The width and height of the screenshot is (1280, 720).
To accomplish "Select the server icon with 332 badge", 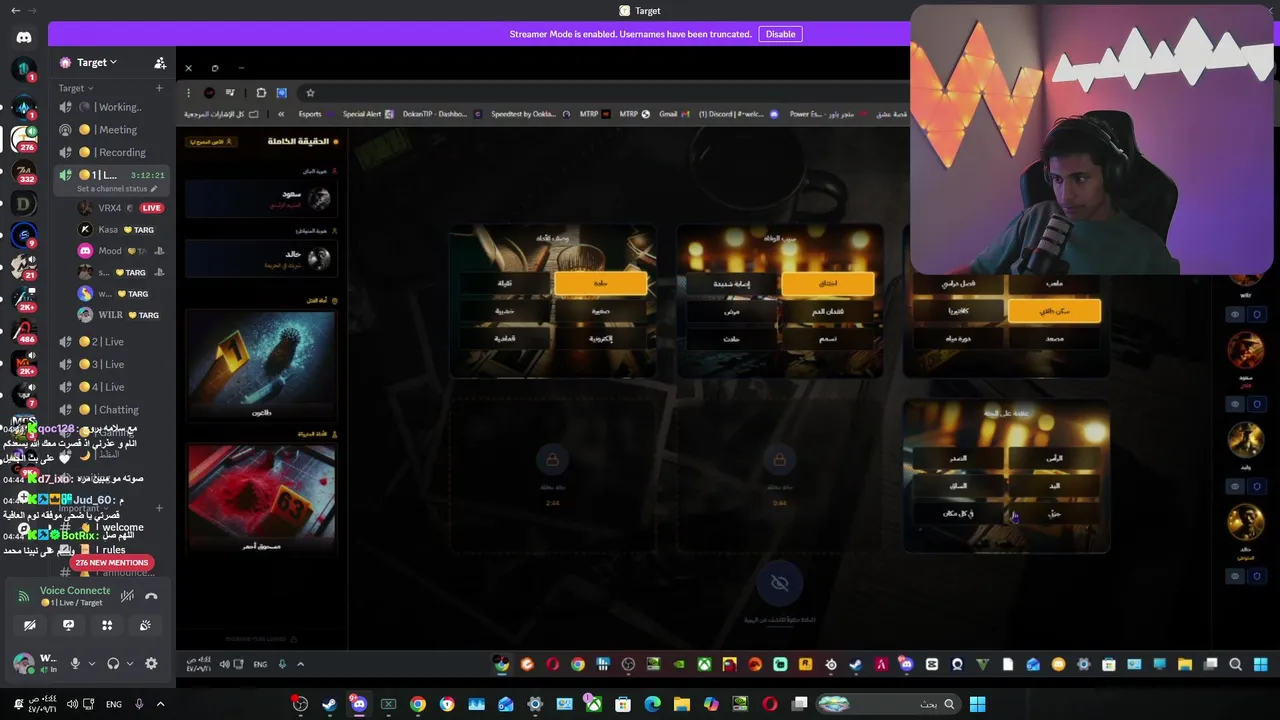I will (24, 172).
